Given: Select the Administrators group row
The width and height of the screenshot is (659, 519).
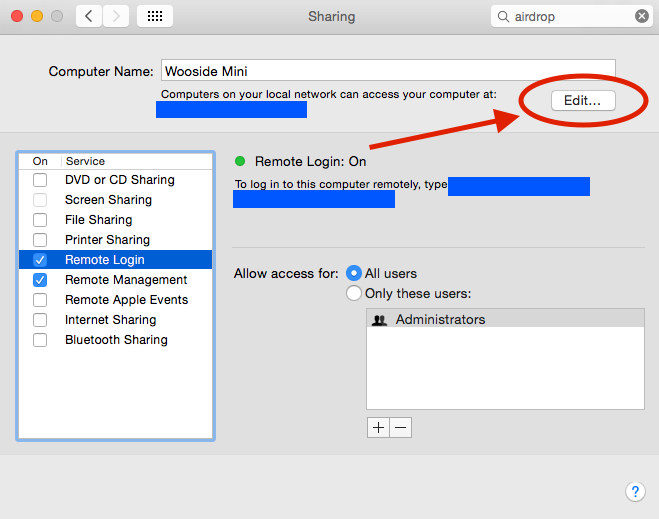Looking at the screenshot, I should click(505, 319).
